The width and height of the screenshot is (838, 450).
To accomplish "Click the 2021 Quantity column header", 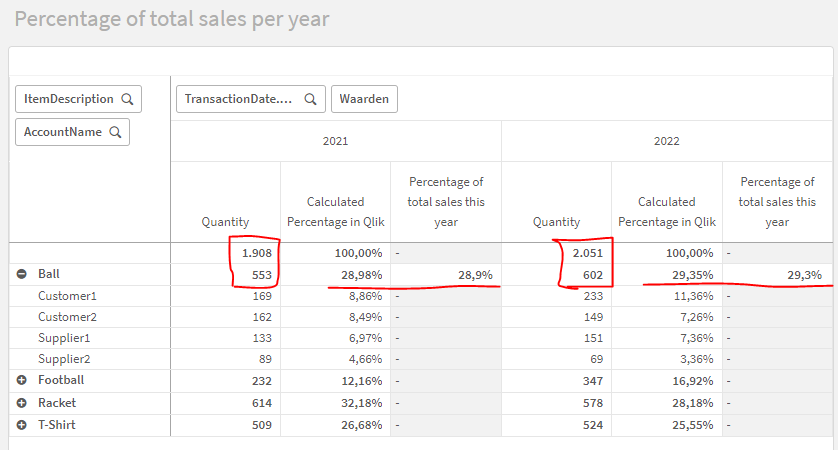I will point(225,222).
